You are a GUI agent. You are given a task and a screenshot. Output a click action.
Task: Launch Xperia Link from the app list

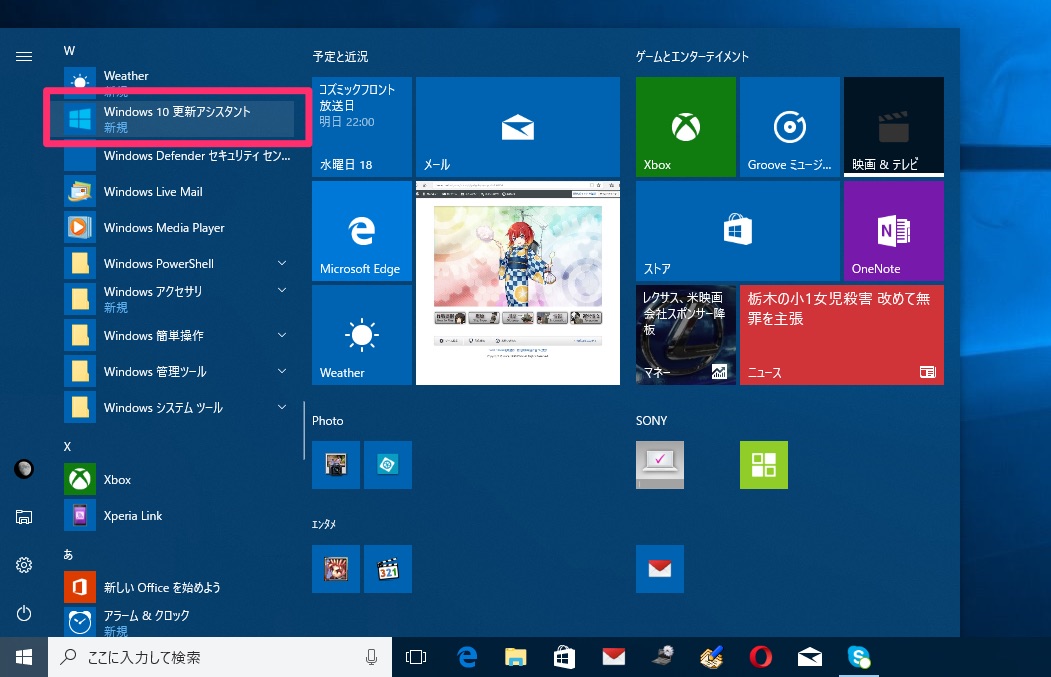(178, 515)
